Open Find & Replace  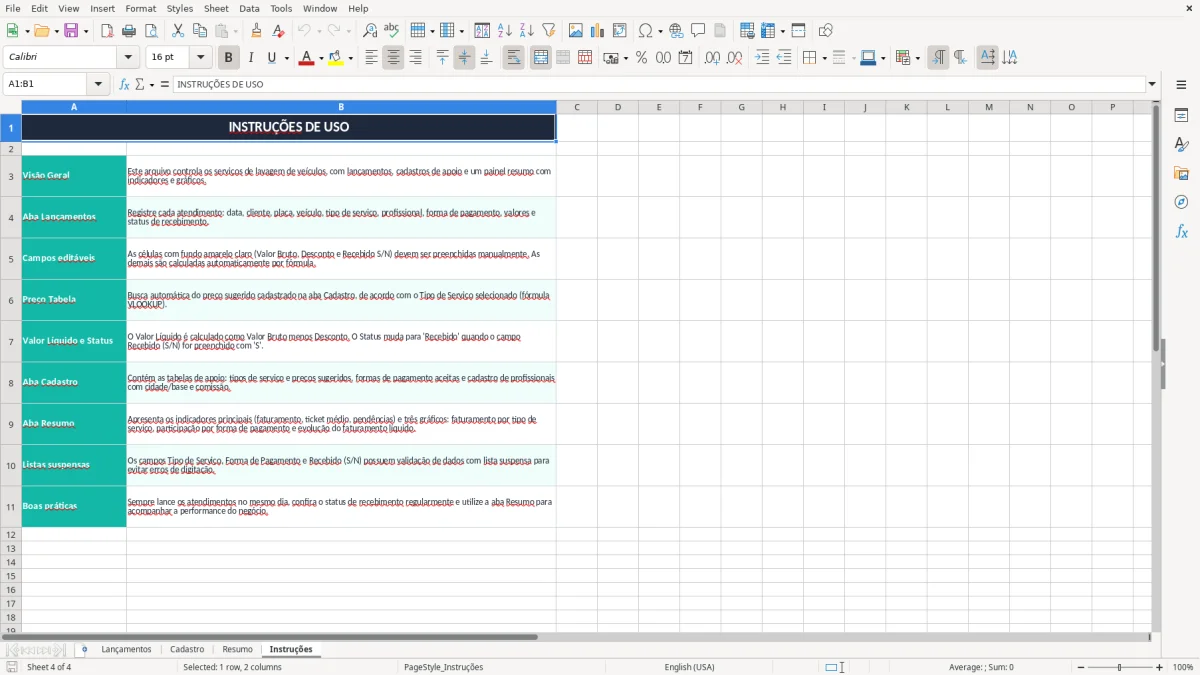(370, 31)
